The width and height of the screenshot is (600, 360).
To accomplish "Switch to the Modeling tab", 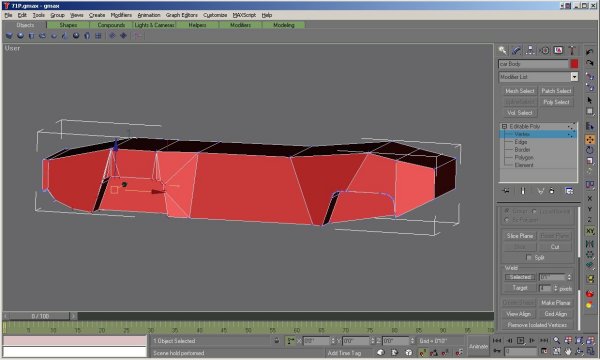I will click(284, 25).
